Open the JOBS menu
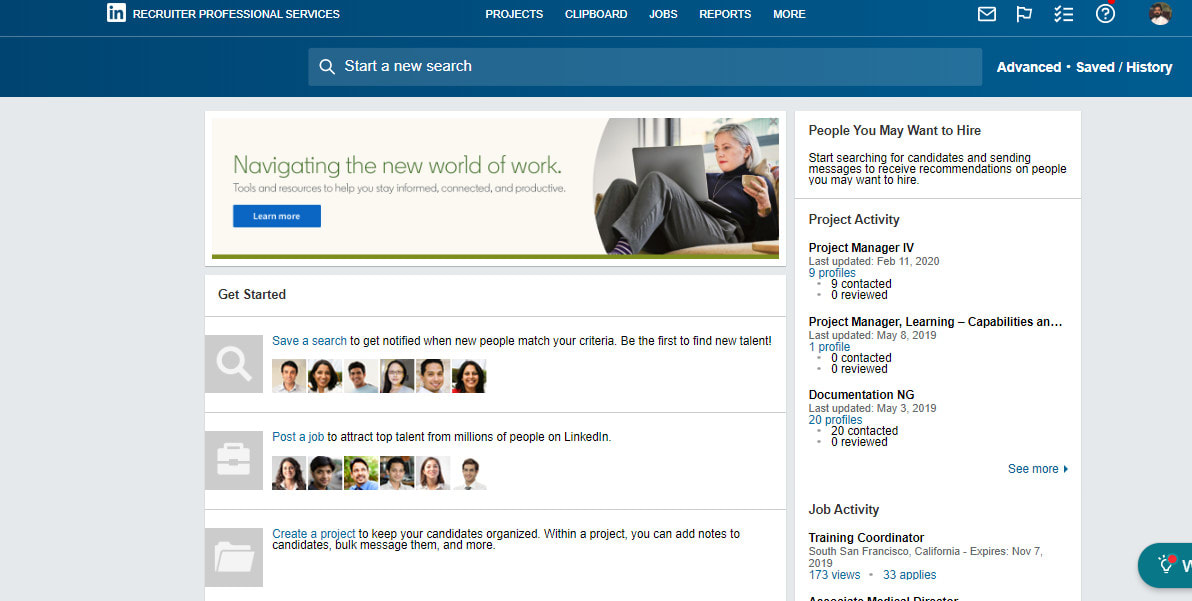 point(663,14)
